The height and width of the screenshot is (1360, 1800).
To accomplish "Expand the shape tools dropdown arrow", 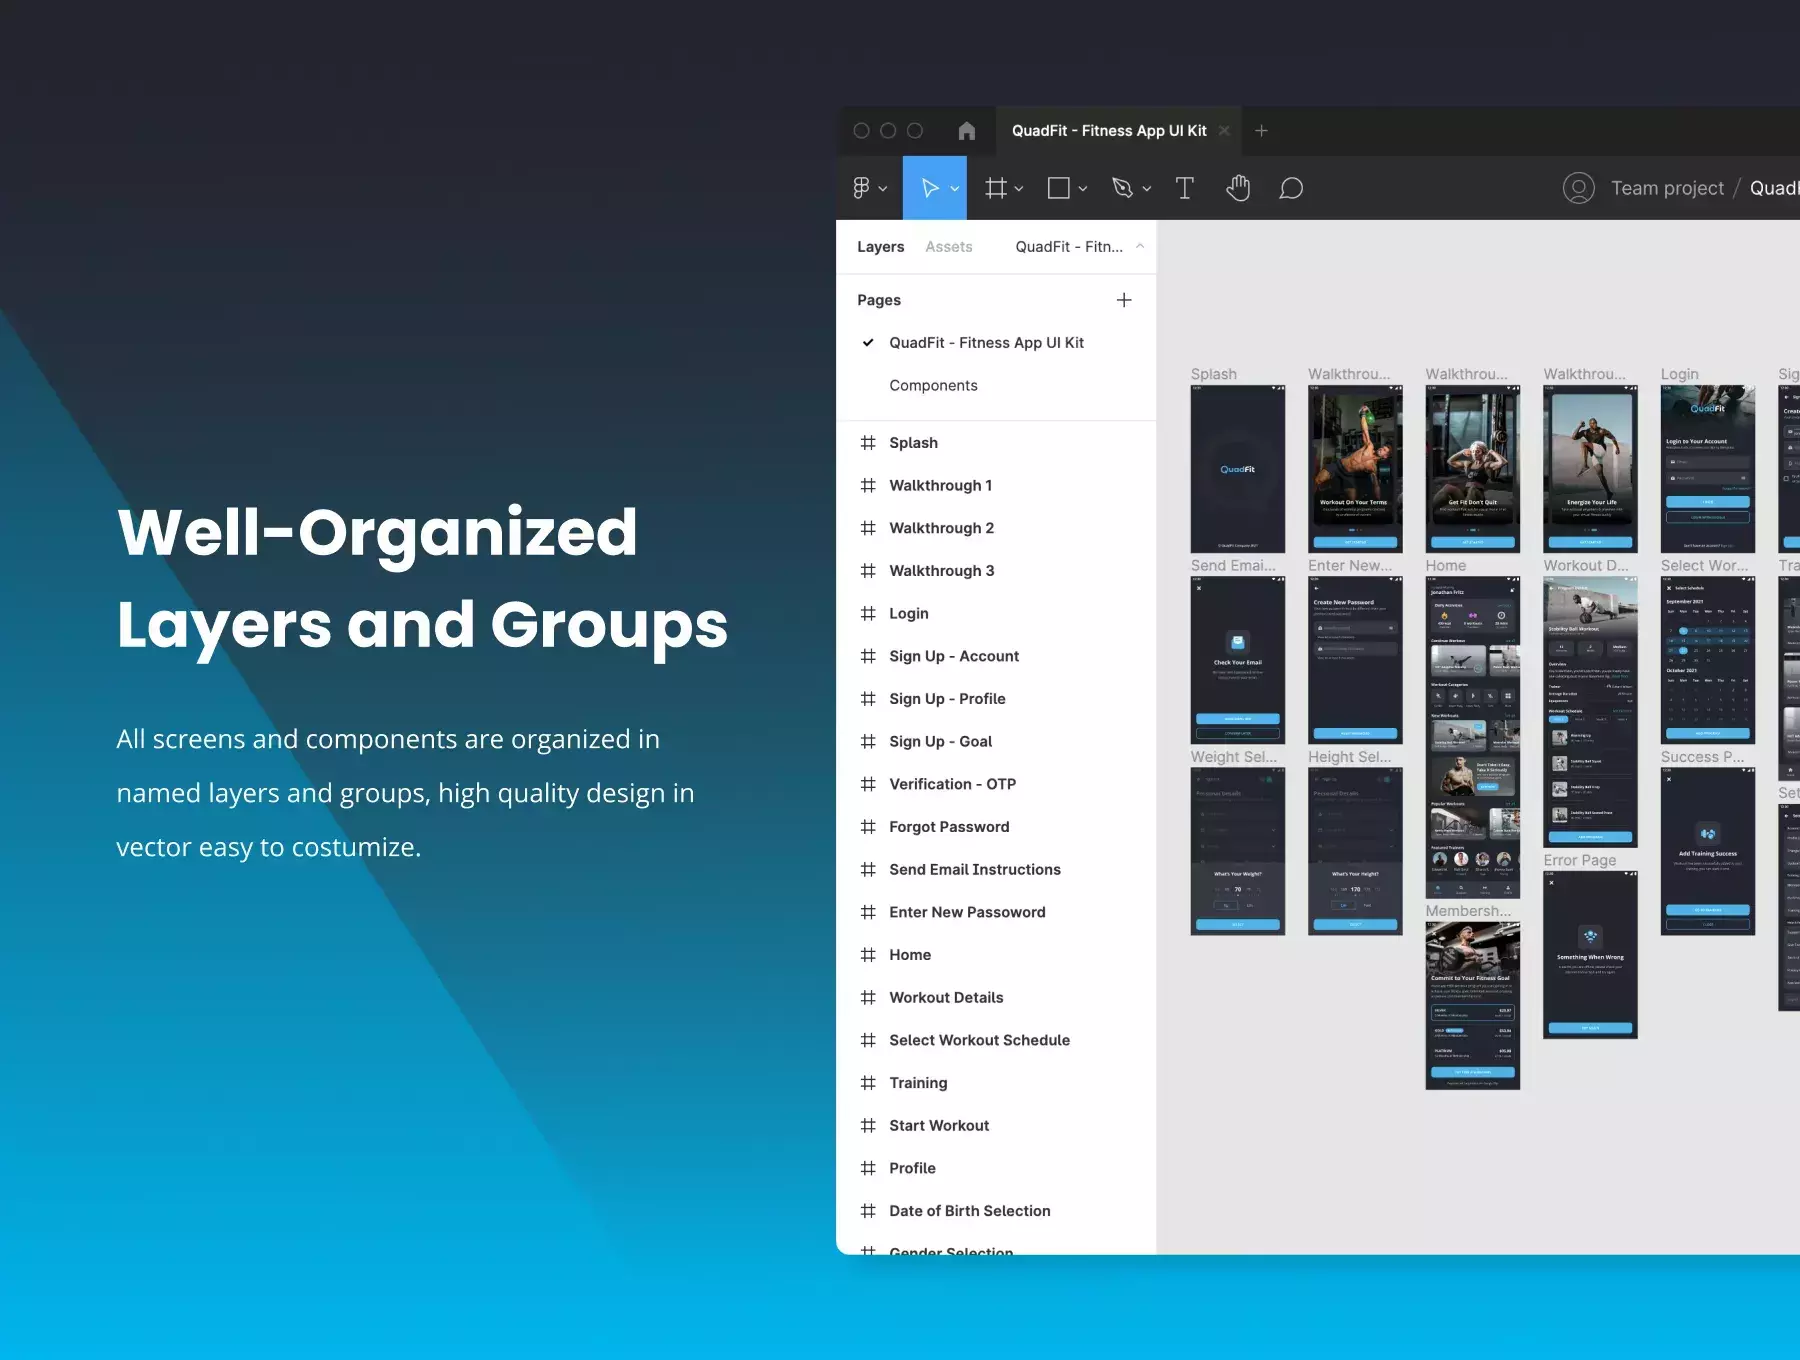I will pyautogui.click(x=1083, y=189).
